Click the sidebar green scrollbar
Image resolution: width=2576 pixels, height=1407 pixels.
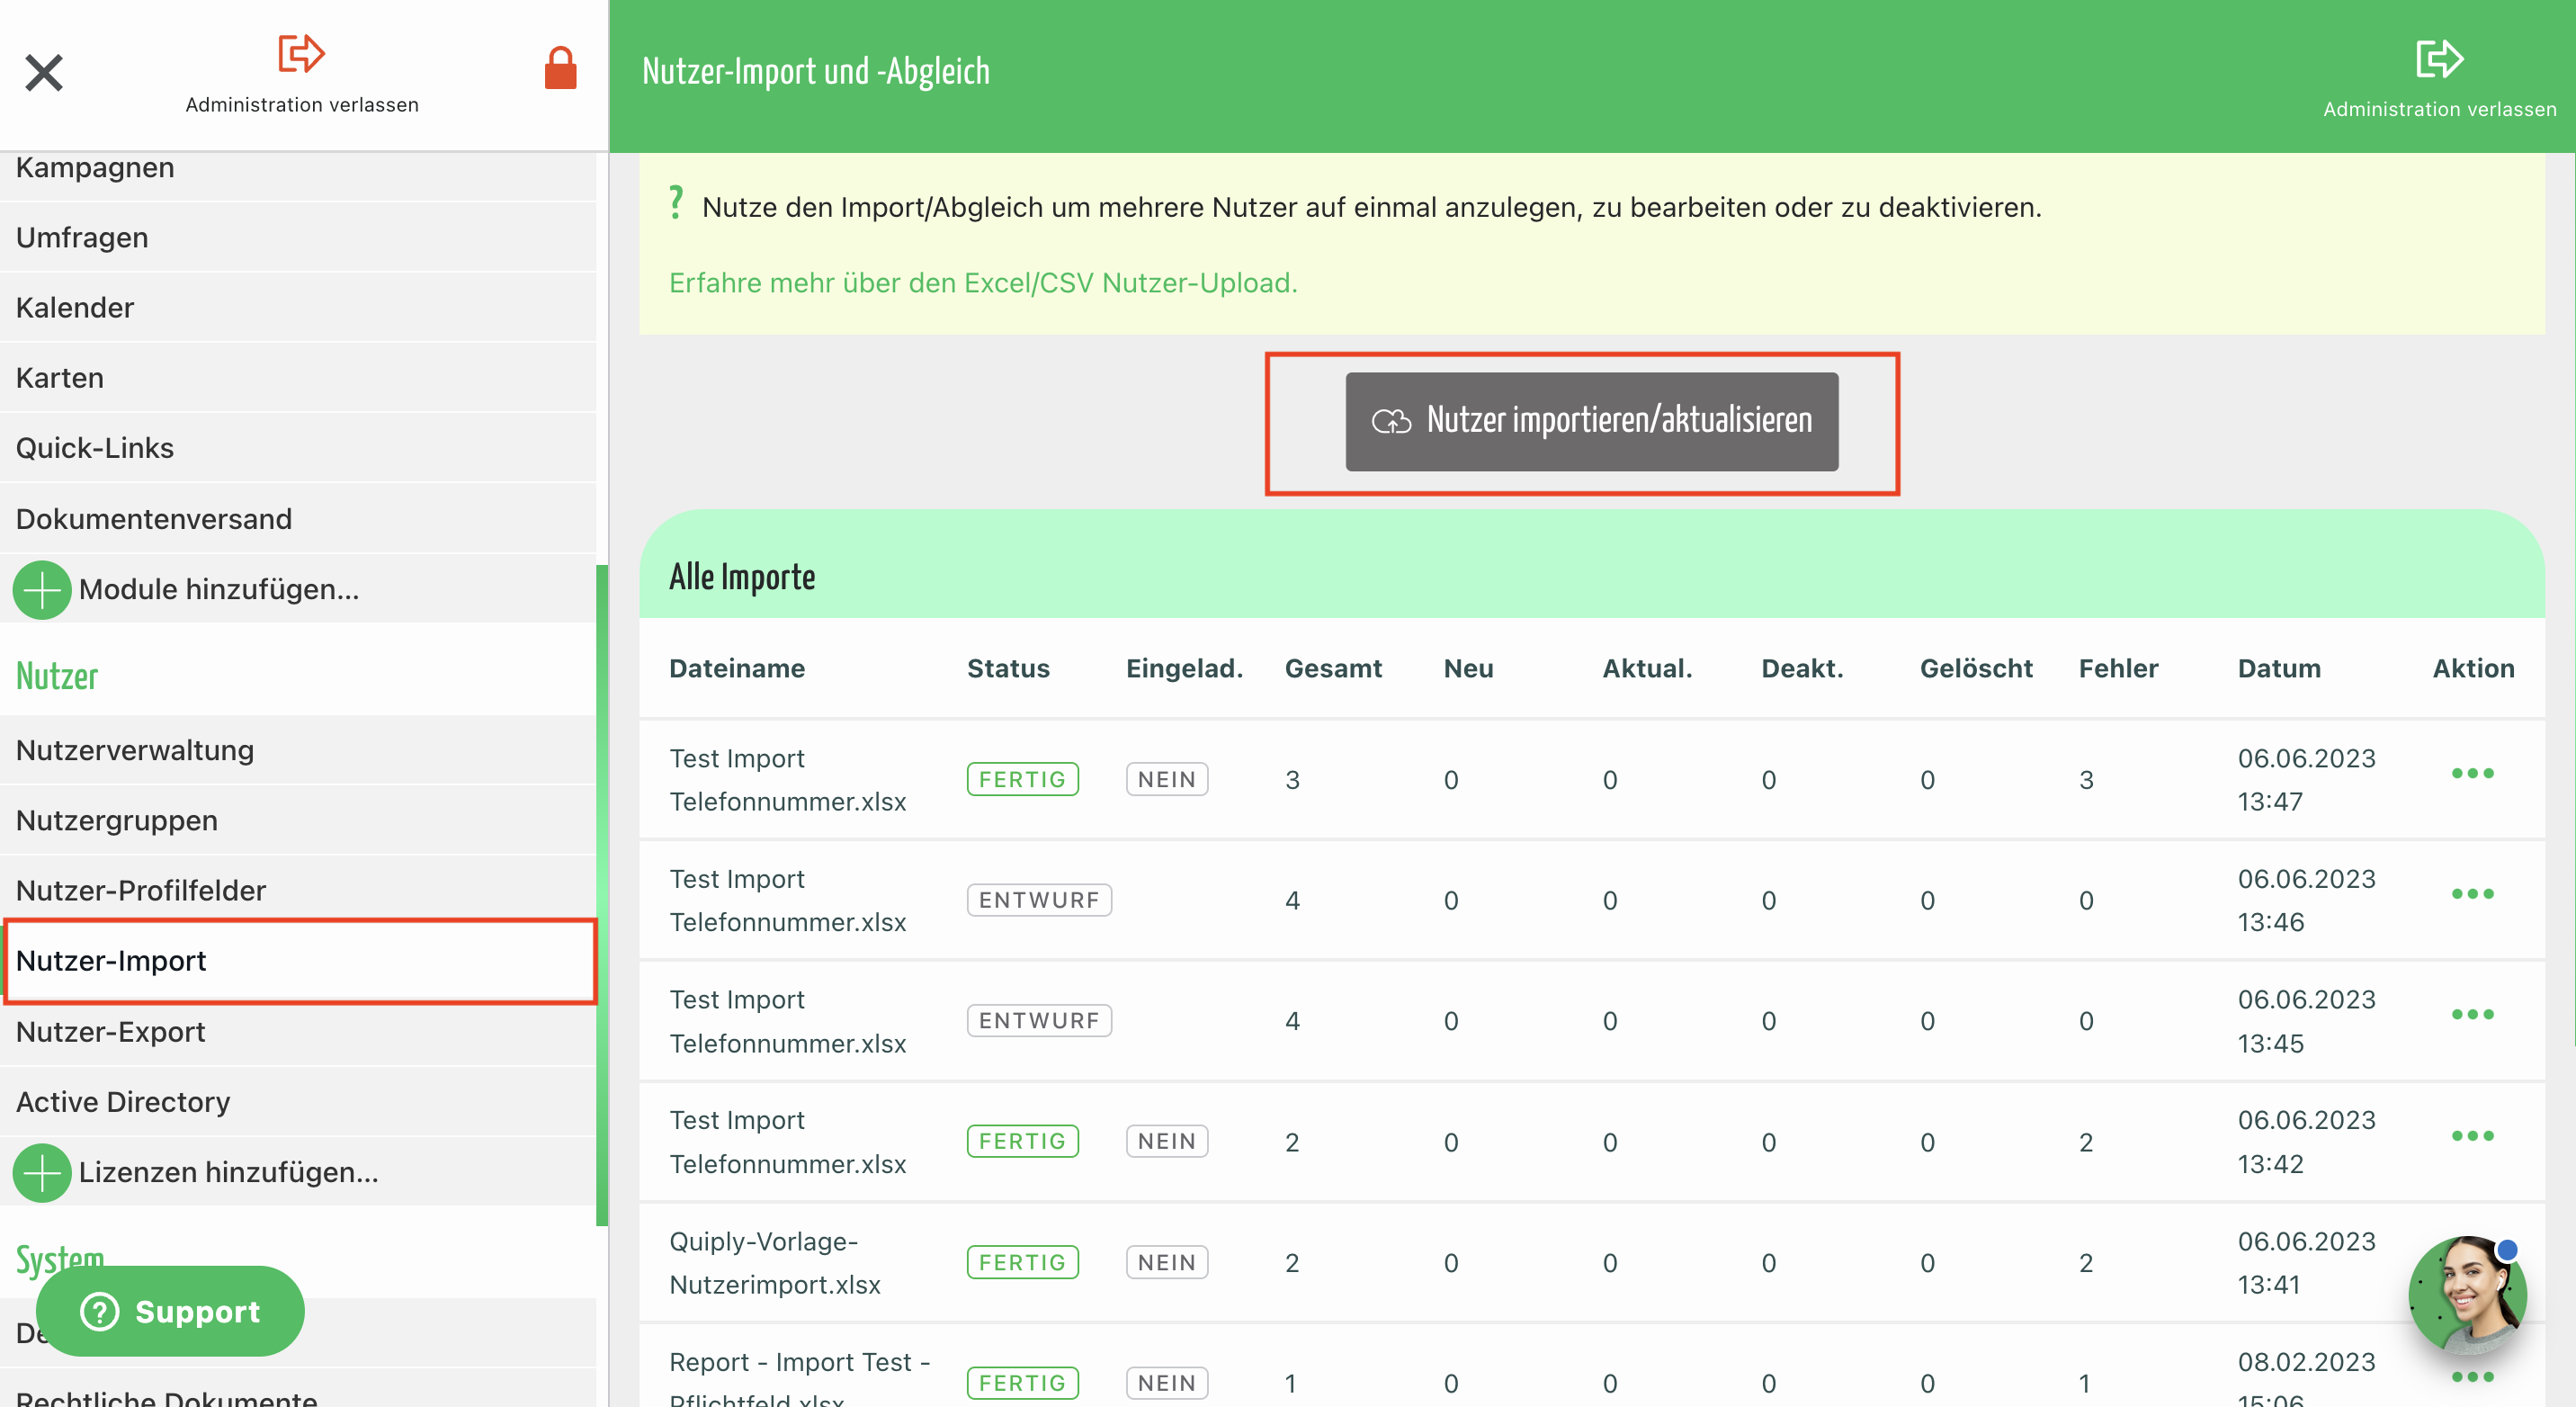pos(602,894)
